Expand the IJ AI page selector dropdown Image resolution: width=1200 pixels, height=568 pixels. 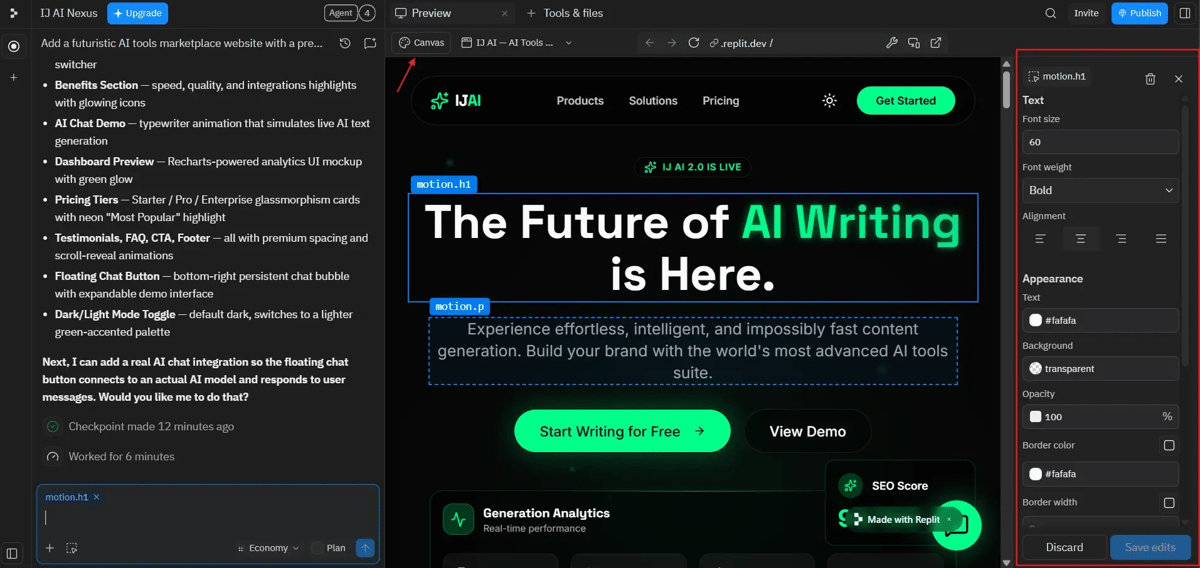[x=517, y=43]
